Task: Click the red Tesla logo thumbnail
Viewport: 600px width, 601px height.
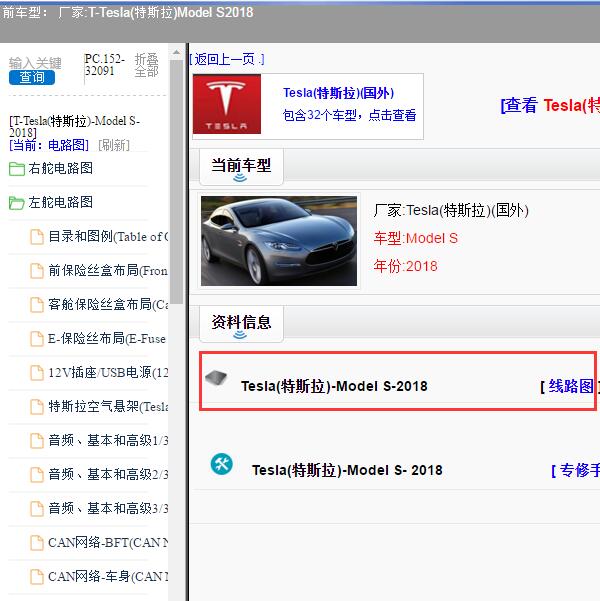Action: click(227, 104)
